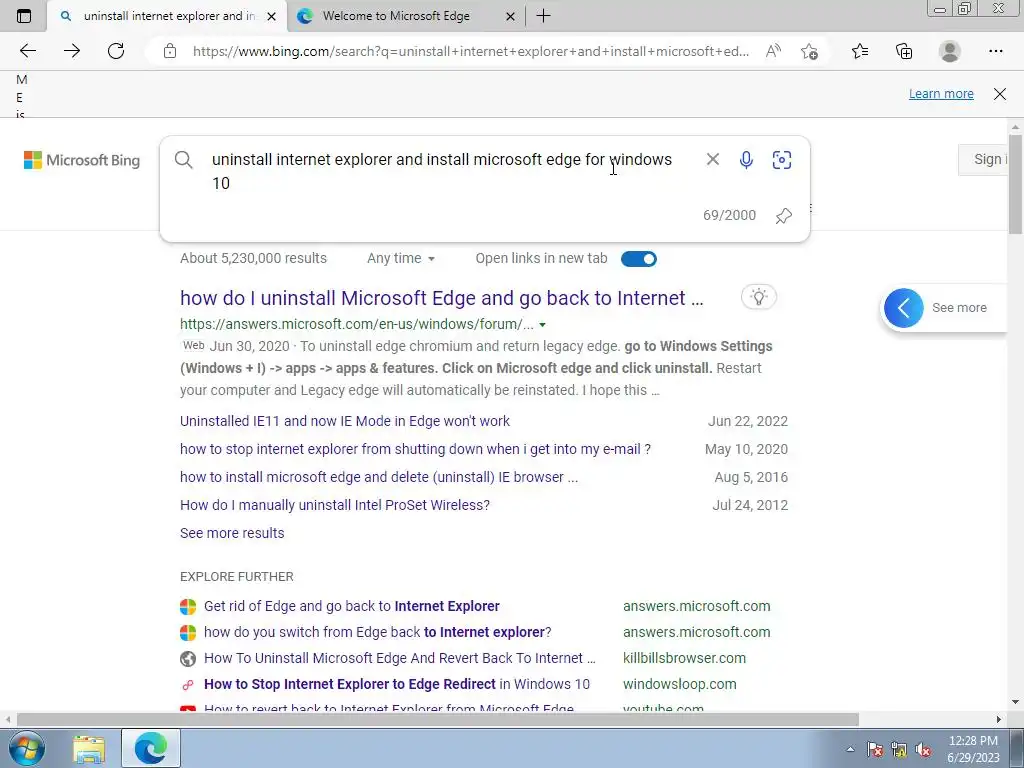Open a new tab with plus button
This screenshot has height=768, width=1024.
543,16
